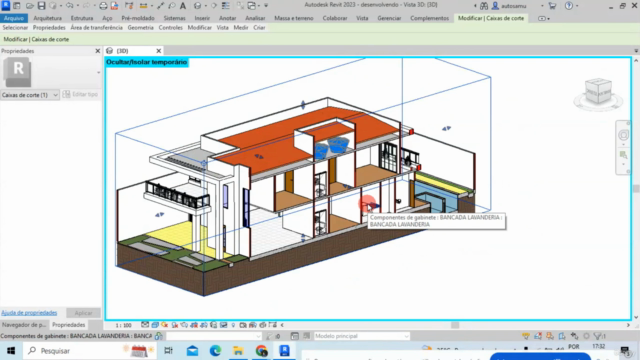Open the 'Caixas de corte (1)' type filter dropdown
Screen dimensions: 640x360
click(30, 95)
